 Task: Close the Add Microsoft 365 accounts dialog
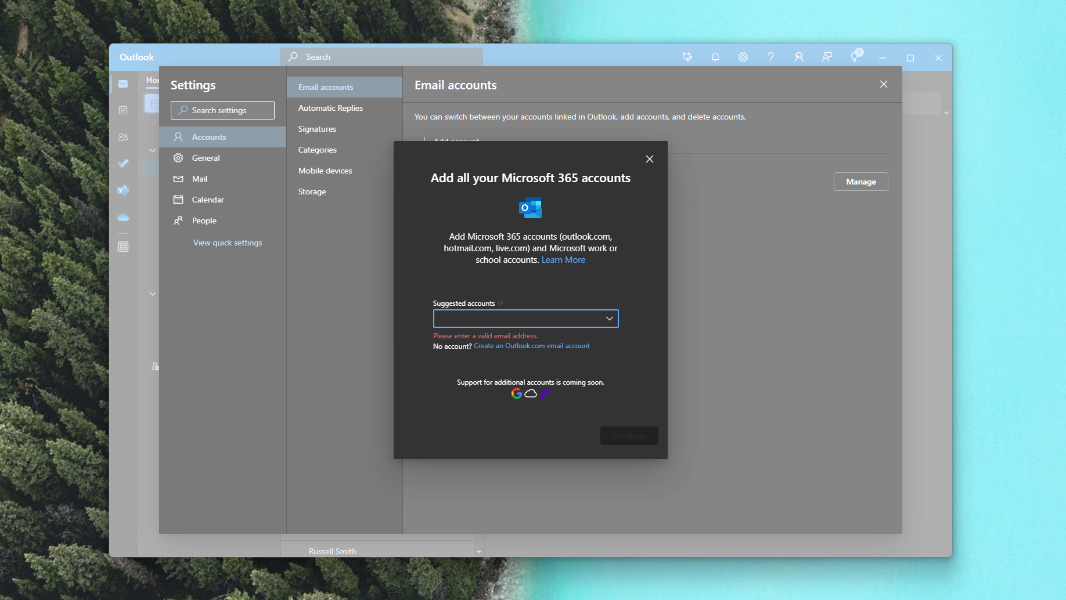(x=649, y=159)
